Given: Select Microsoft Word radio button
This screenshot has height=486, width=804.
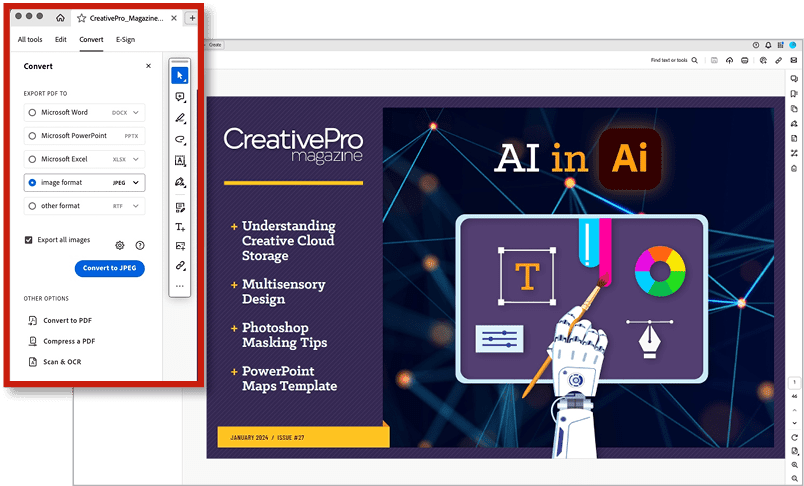Looking at the screenshot, I should [32, 112].
